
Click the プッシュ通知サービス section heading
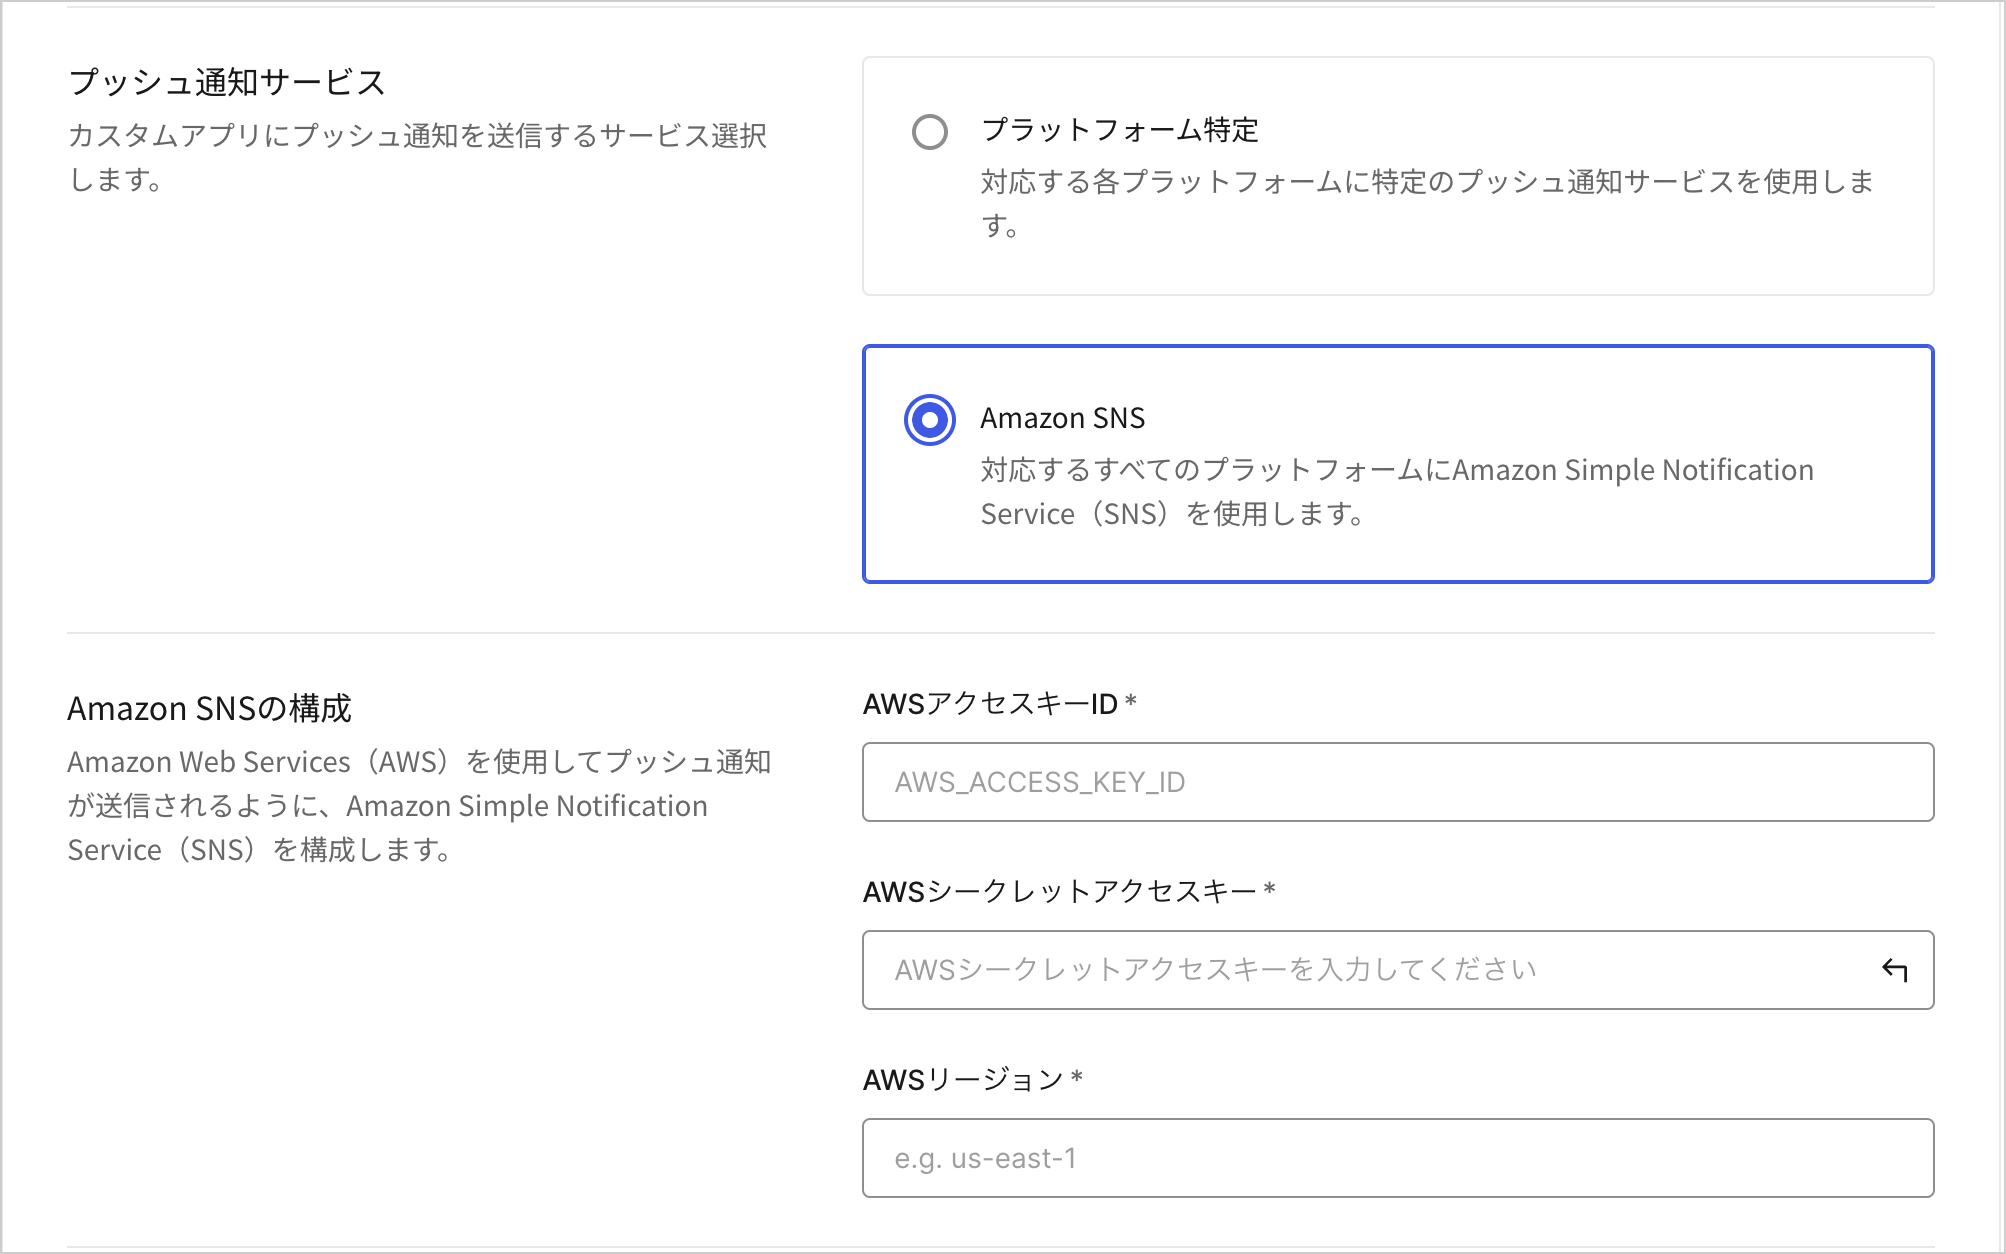[x=227, y=82]
